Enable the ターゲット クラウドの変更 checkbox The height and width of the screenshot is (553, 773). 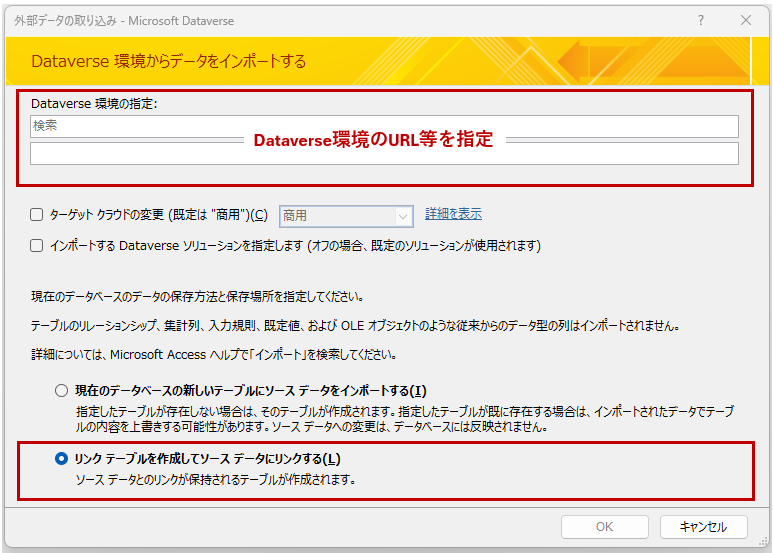tap(37, 214)
